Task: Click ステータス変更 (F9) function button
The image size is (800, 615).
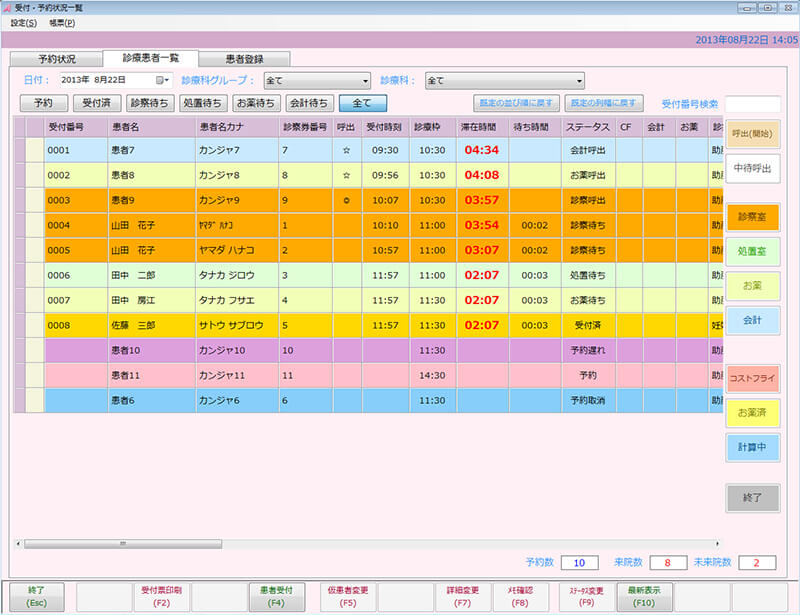Action: 586,597
